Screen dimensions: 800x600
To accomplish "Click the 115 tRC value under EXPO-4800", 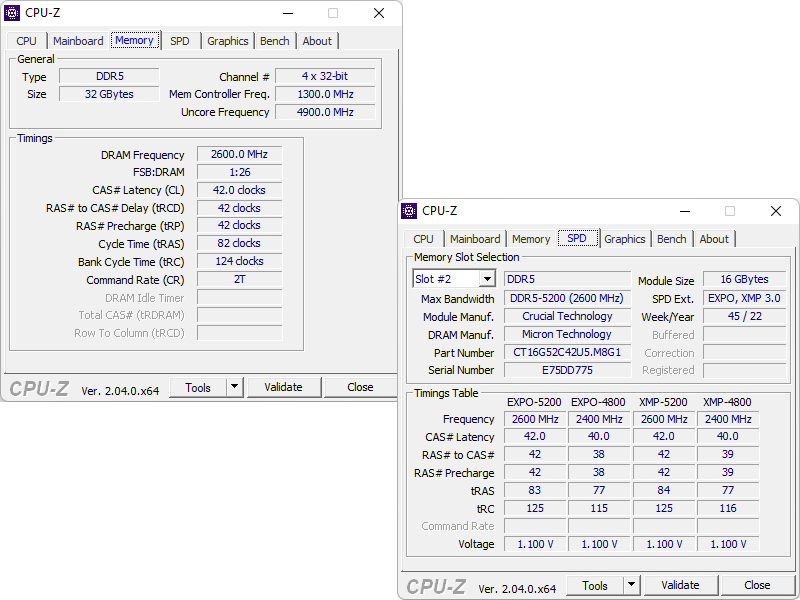I will (599, 508).
